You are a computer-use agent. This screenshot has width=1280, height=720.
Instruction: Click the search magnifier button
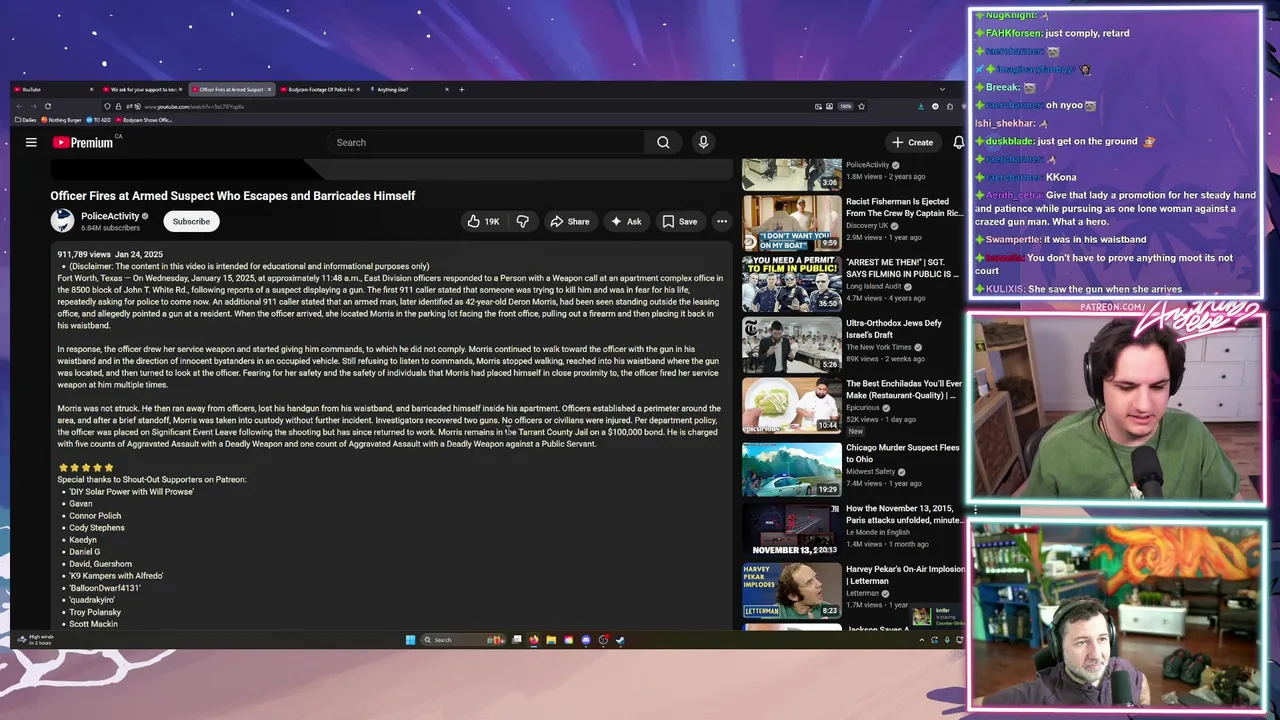click(x=663, y=142)
